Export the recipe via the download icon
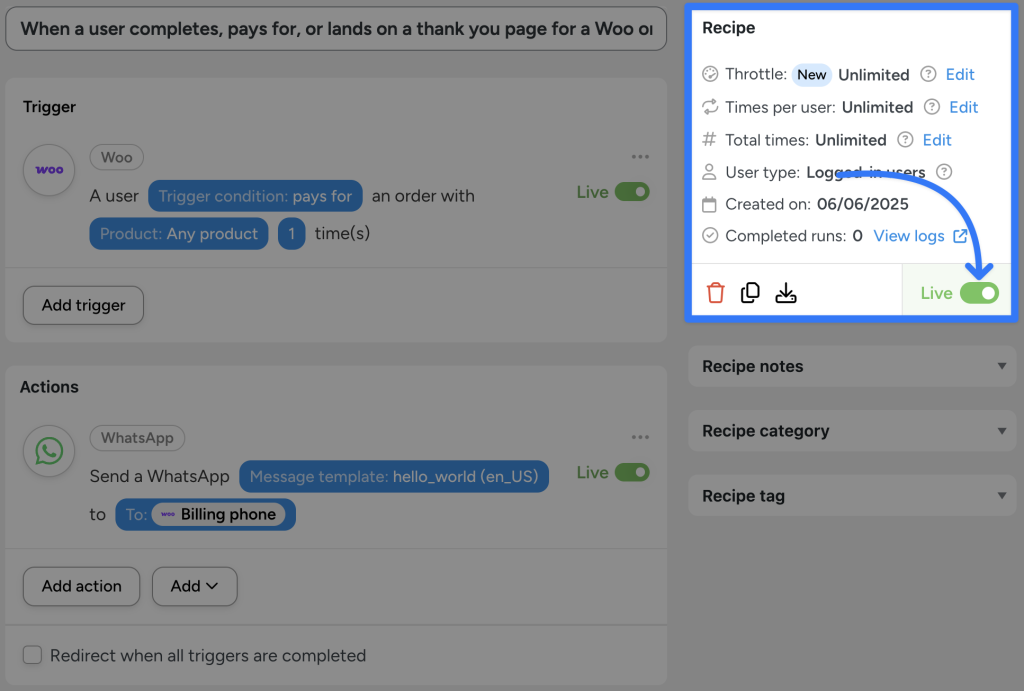This screenshot has width=1024, height=691. click(x=786, y=292)
